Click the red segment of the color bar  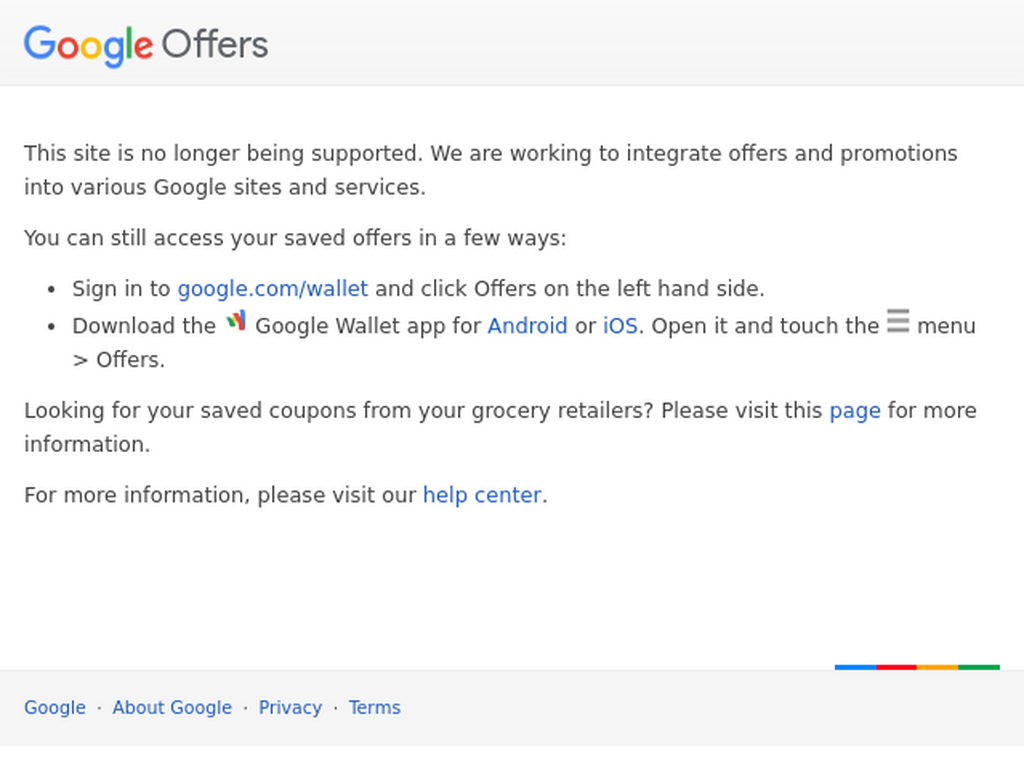pyautogui.click(x=897, y=667)
